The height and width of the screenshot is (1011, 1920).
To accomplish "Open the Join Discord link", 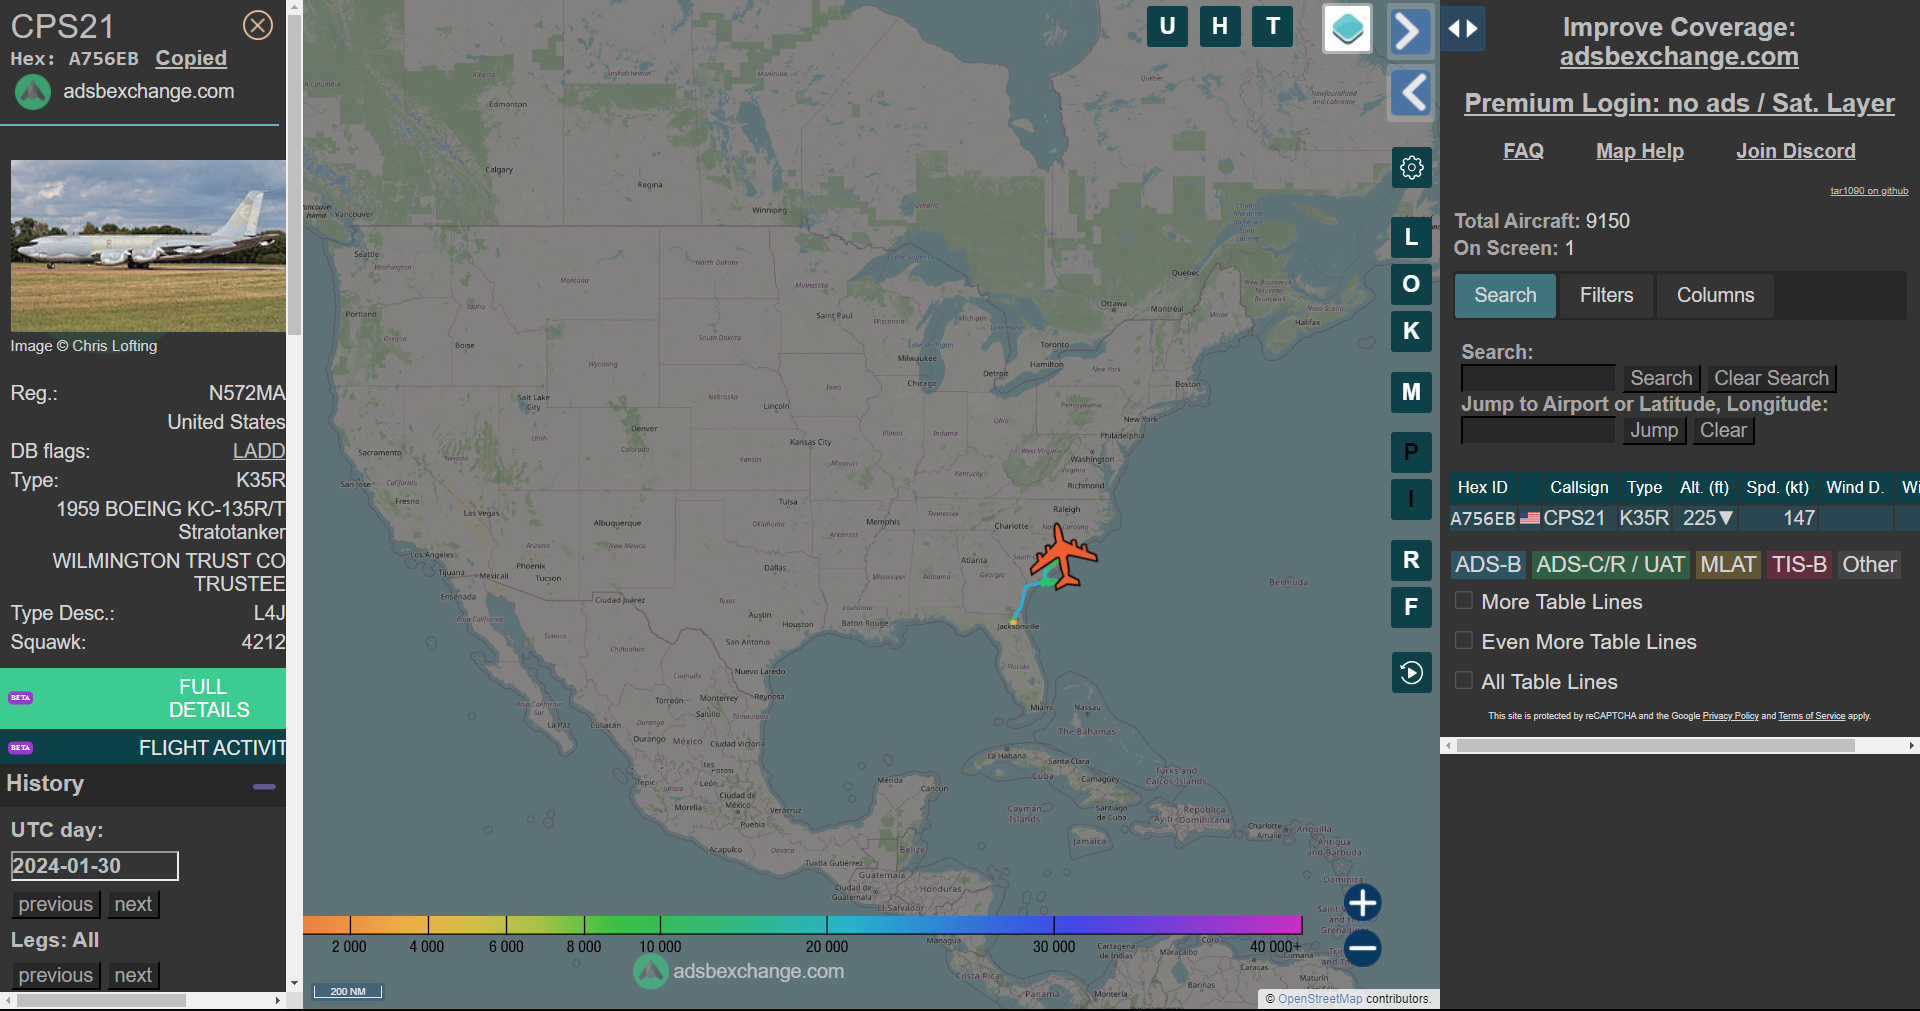I will 1796,151.
